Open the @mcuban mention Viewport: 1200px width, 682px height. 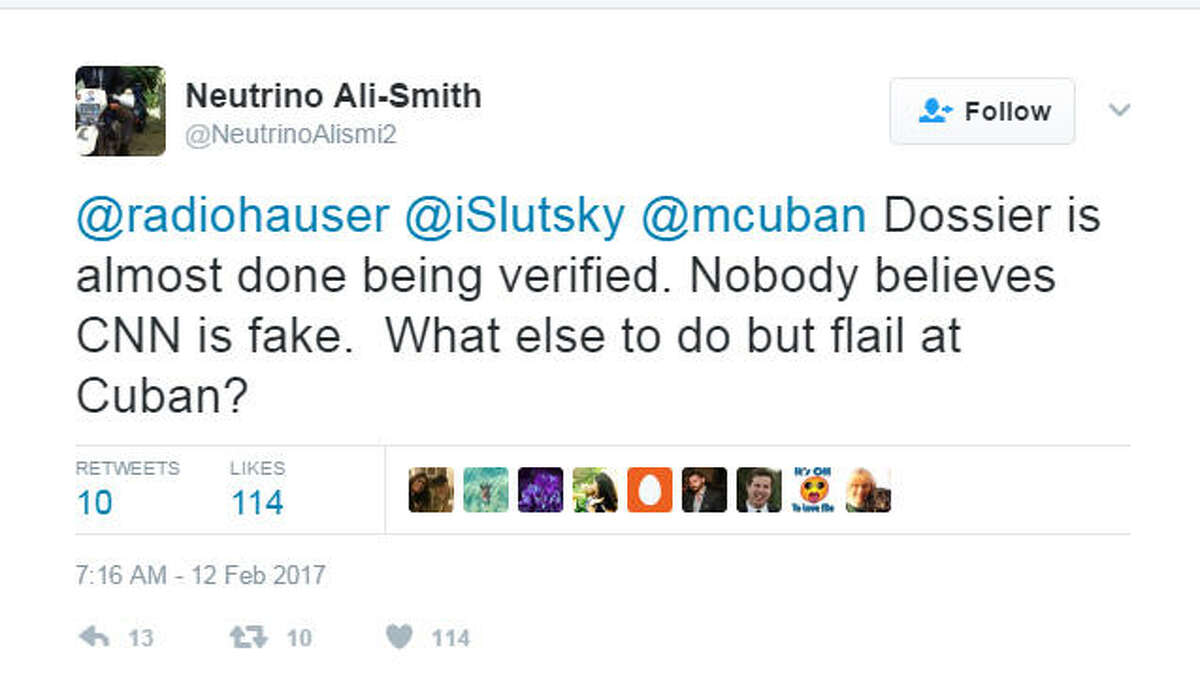point(753,217)
